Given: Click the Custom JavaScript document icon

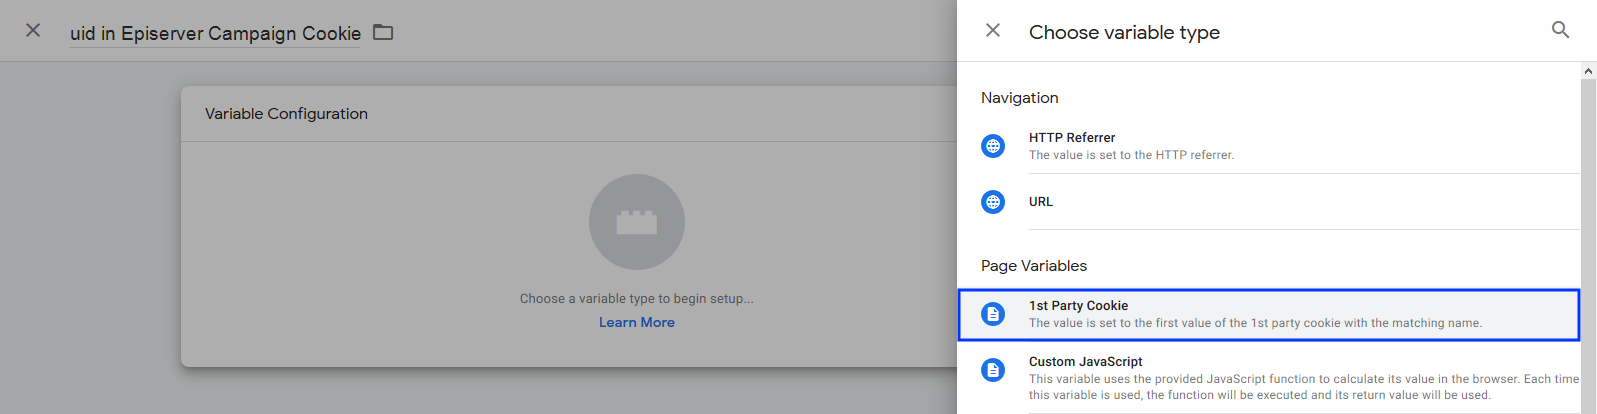Looking at the screenshot, I should (x=993, y=370).
